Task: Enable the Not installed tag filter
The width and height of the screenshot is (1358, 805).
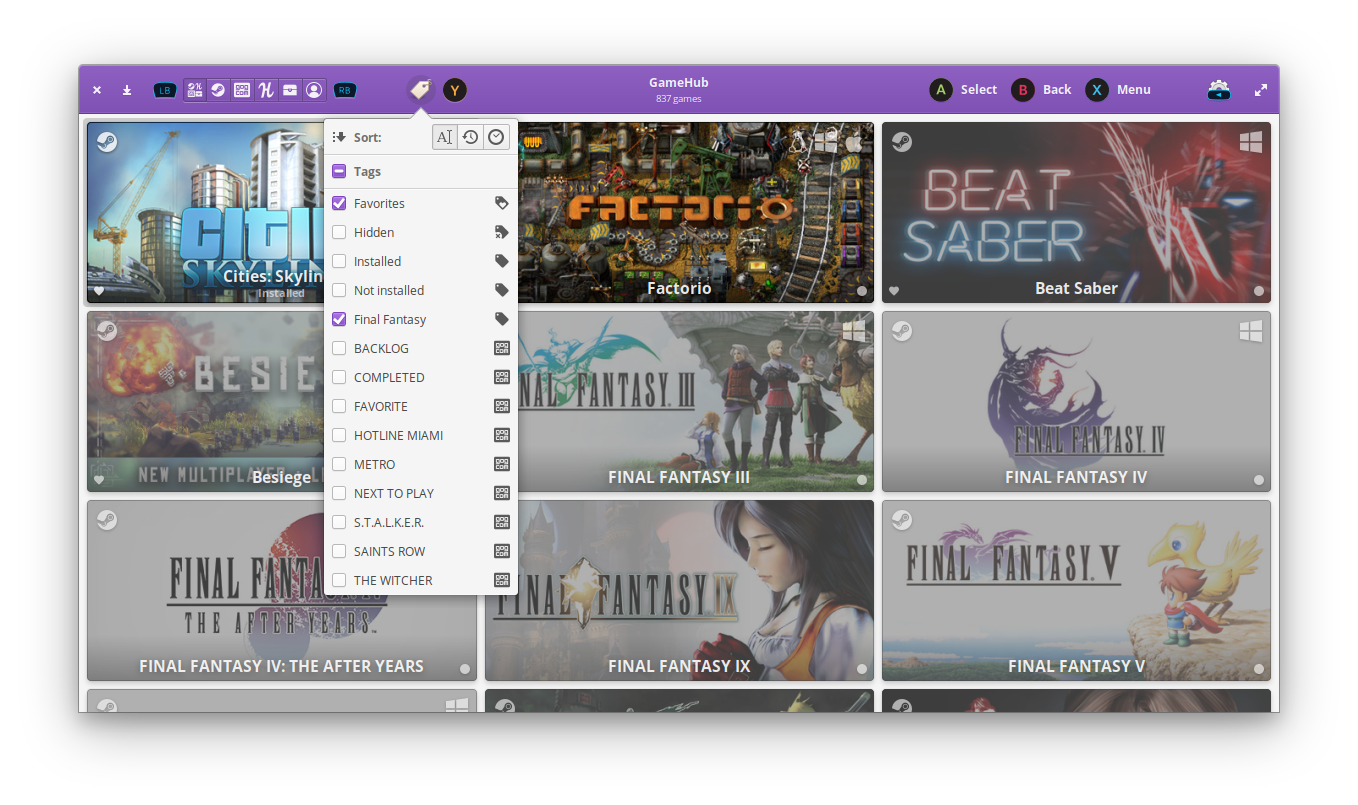Action: pos(339,290)
